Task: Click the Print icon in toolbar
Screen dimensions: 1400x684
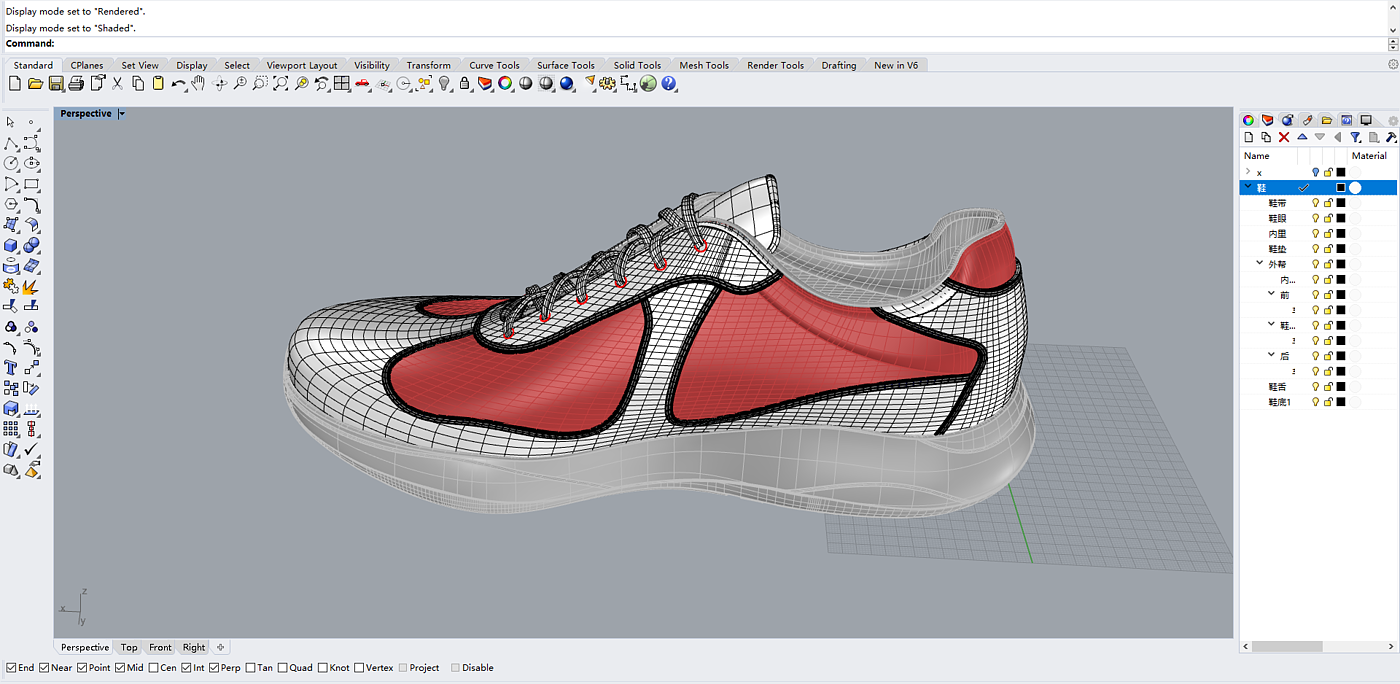Action: pos(76,84)
